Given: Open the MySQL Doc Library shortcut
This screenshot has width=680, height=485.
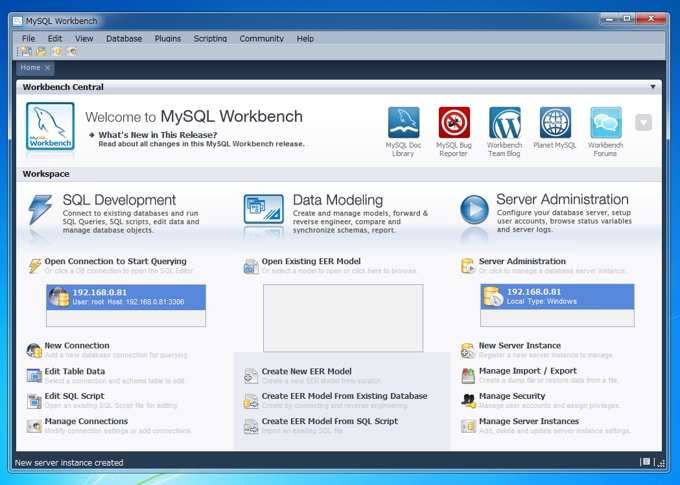Looking at the screenshot, I should [x=403, y=123].
